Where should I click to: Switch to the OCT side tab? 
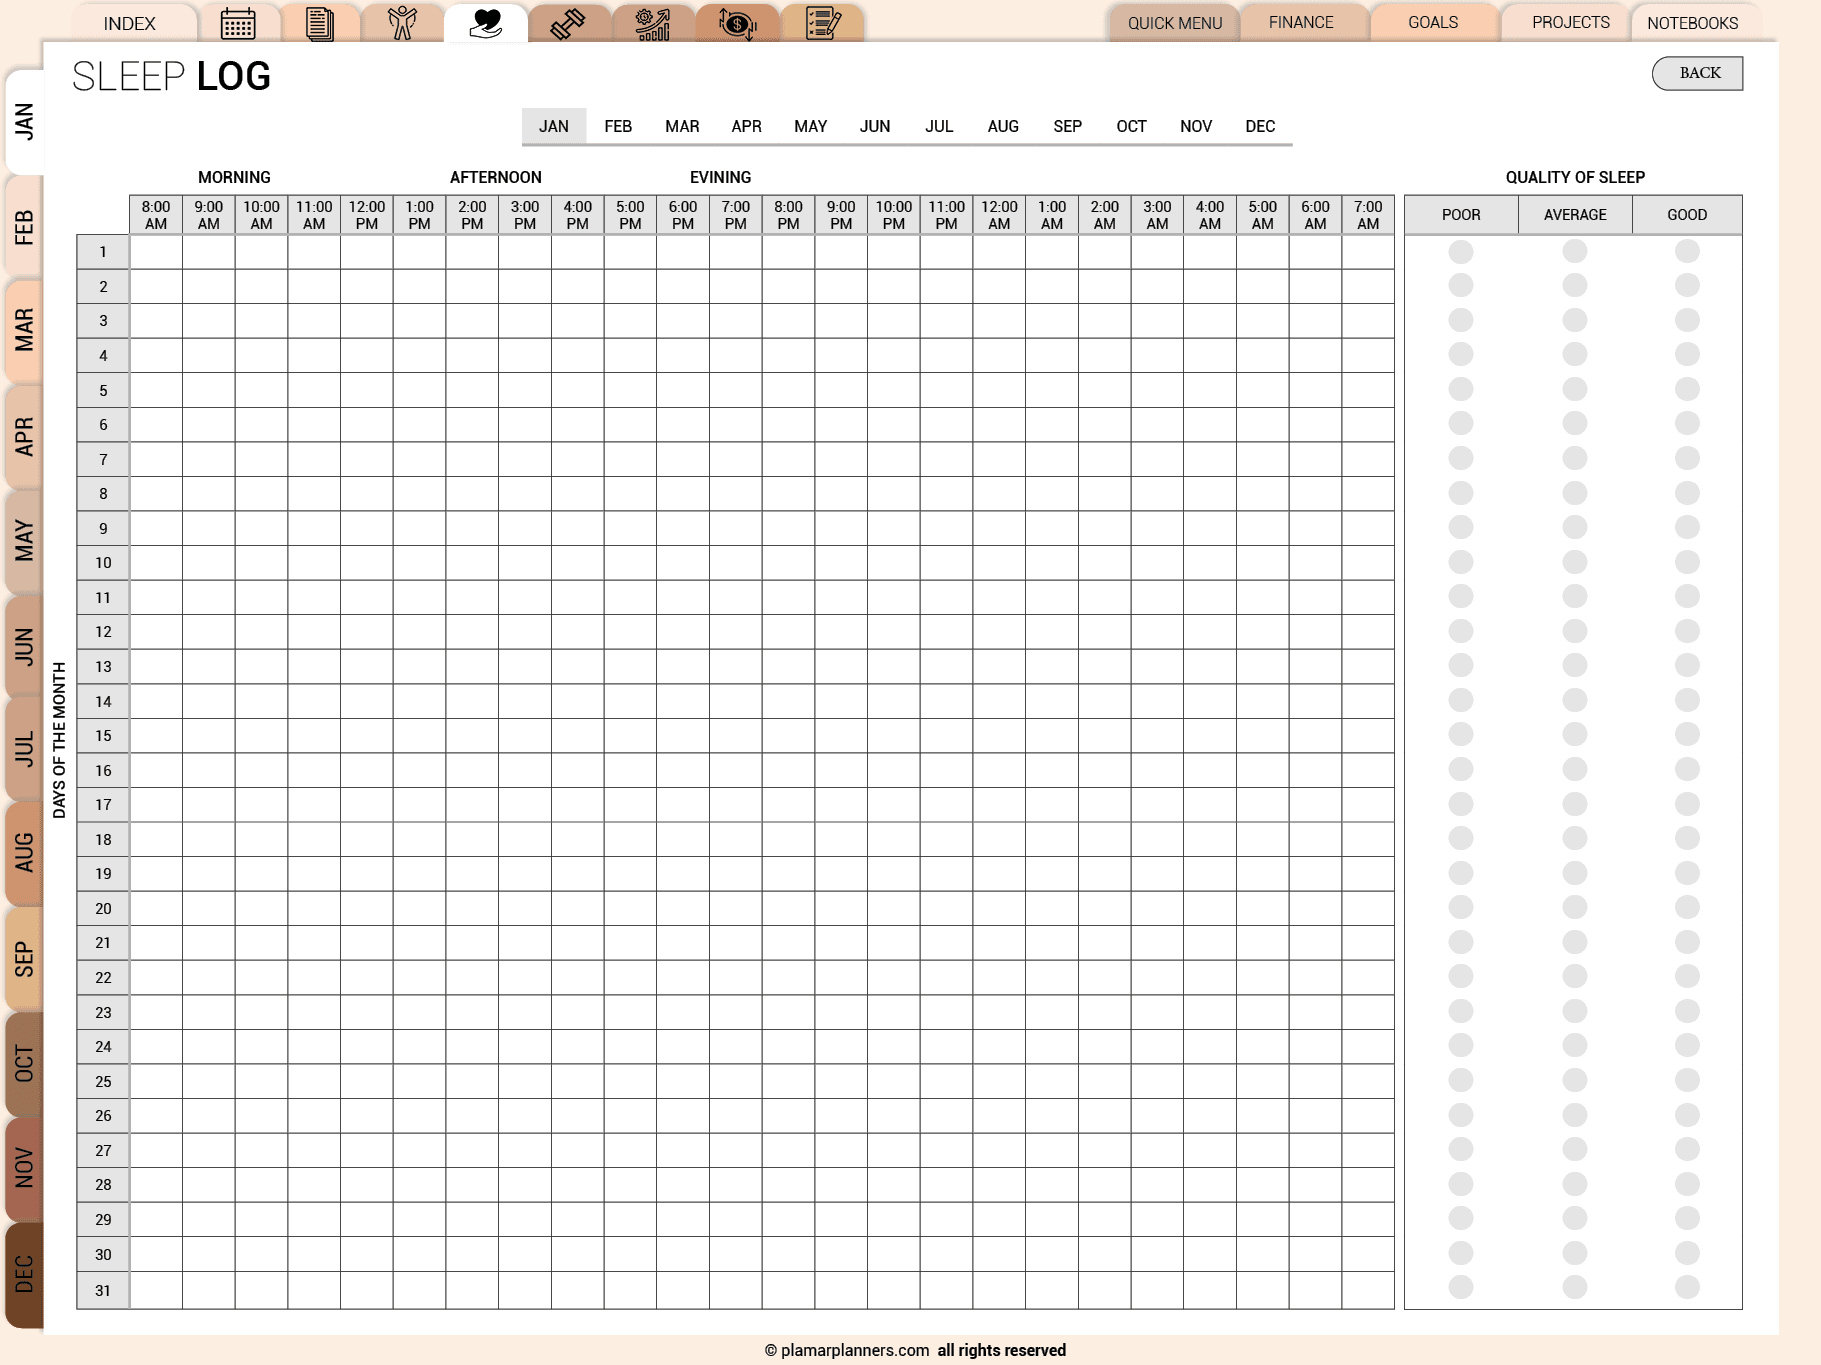(24, 1064)
